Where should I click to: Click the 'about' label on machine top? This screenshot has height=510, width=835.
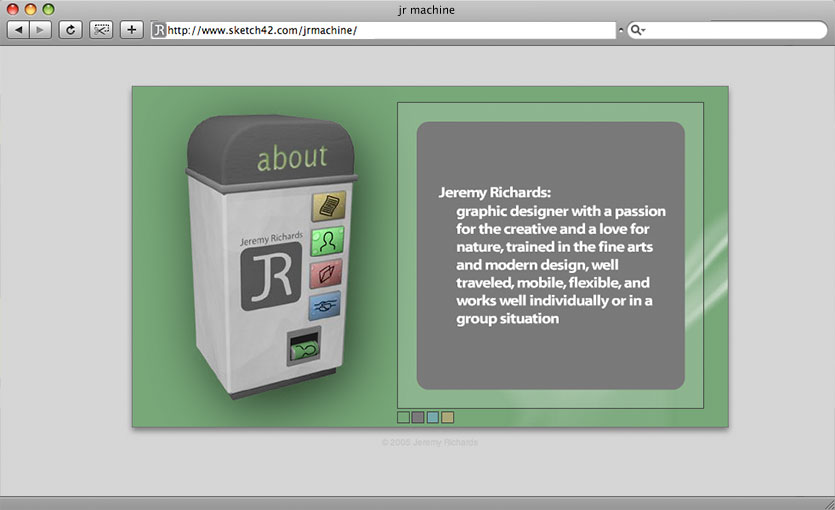[292, 158]
